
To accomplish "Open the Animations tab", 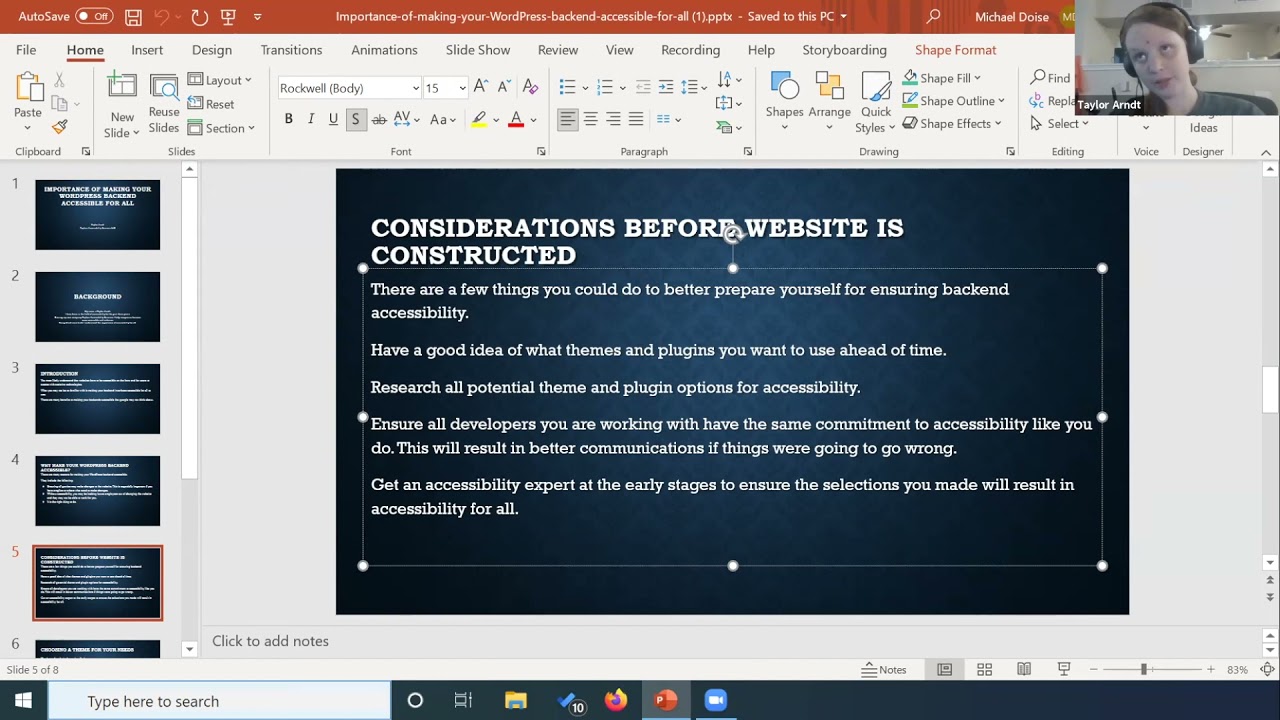I will tap(384, 50).
